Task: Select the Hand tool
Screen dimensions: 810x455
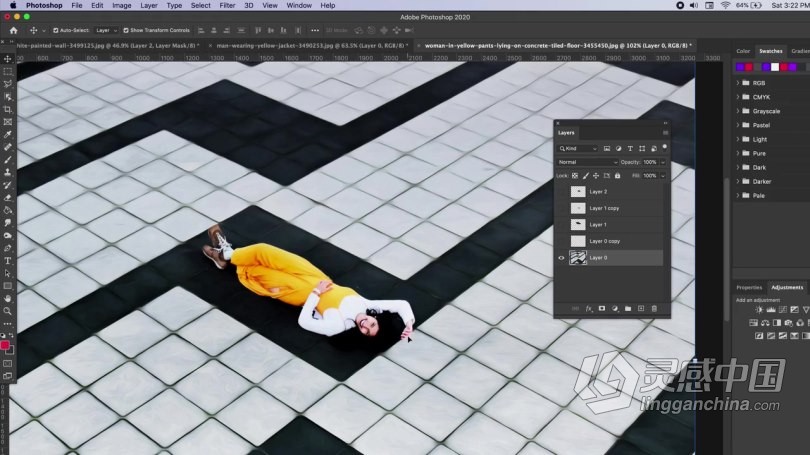Action: [8, 299]
